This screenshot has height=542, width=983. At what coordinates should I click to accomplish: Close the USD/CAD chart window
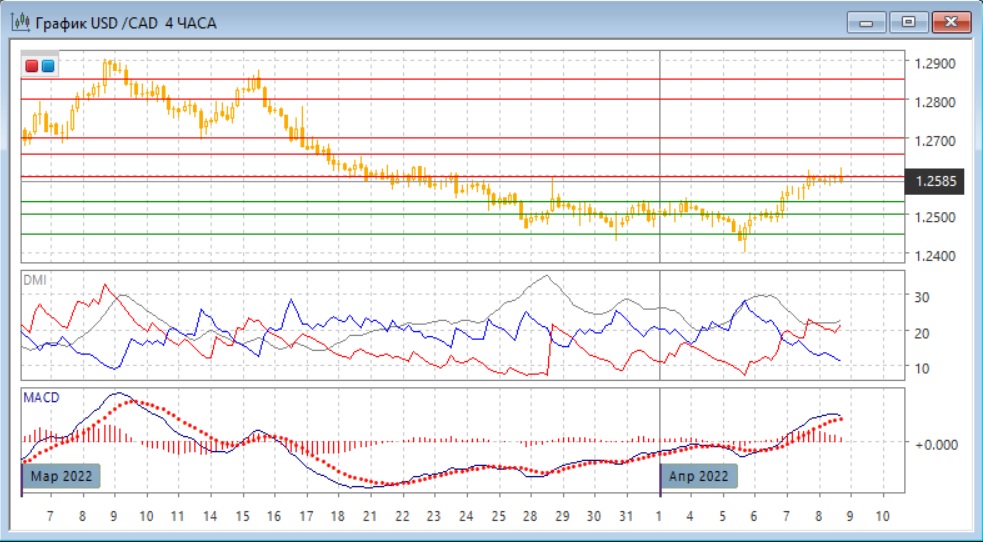951,22
